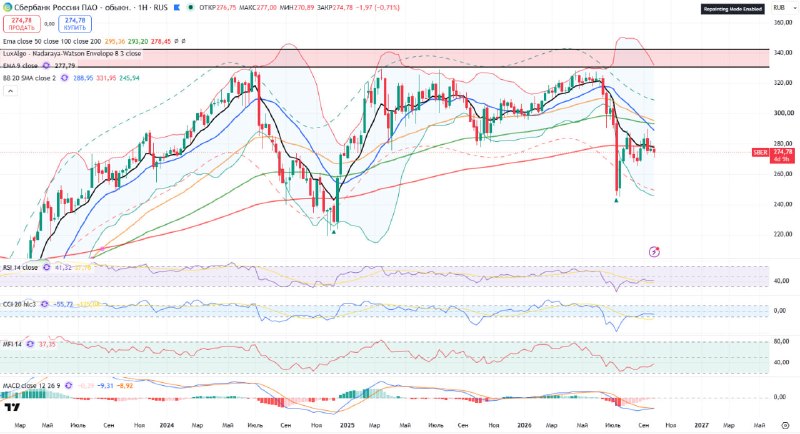The height and width of the screenshot is (434, 800).
Task: Click the purple icon next to RSI 14 close
Action: click(46, 267)
